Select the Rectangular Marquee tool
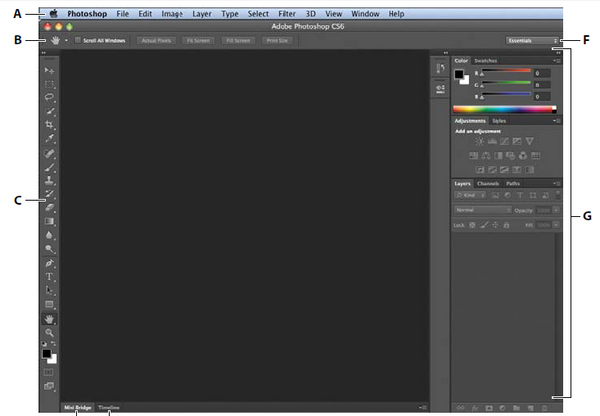The image size is (600, 416). click(x=49, y=84)
